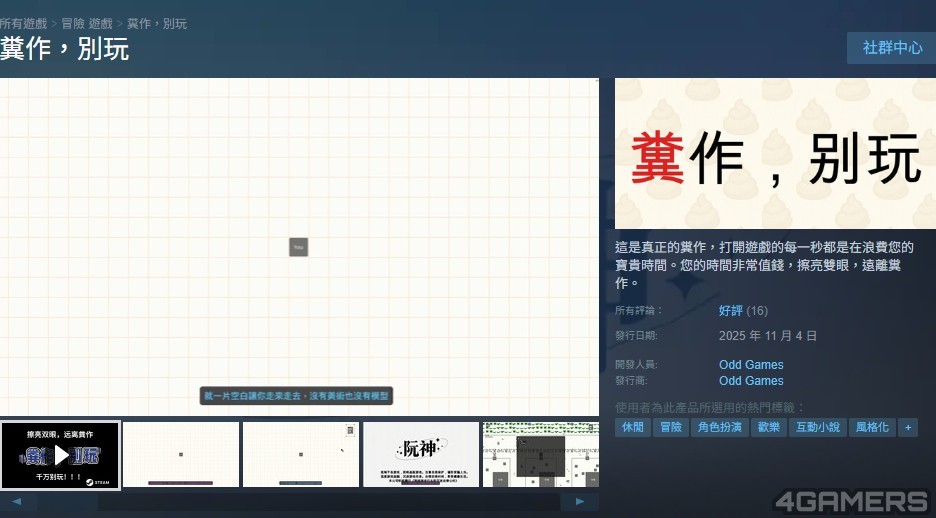This screenshot has height=518, width=936.
Task: Click the 糞作，別玩 breadcrumb link
Action: pyautogui.click(x=157, y=23)
